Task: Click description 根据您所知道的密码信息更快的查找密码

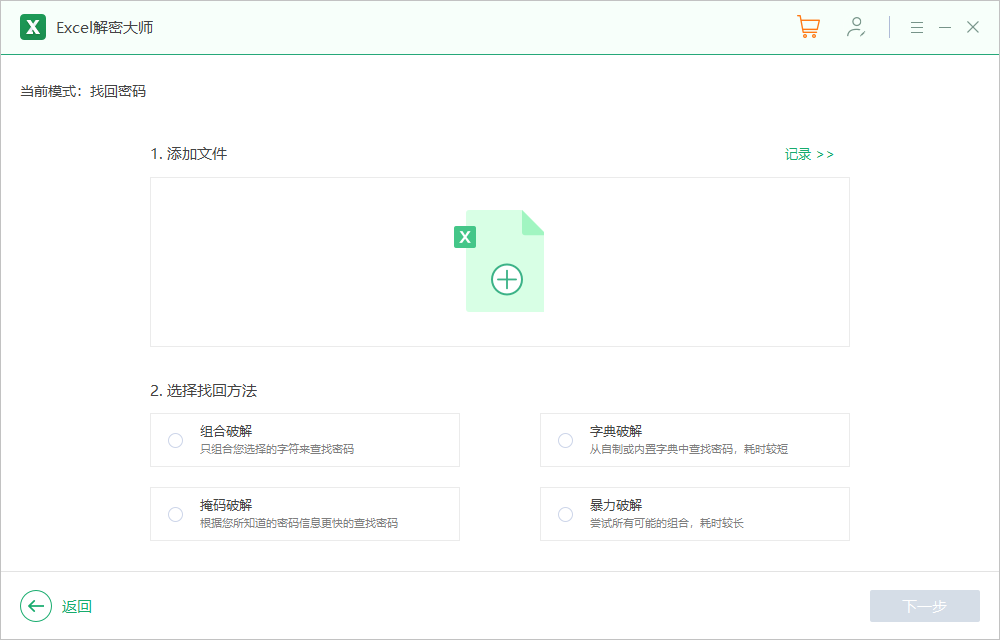Action: coord(298,523)
